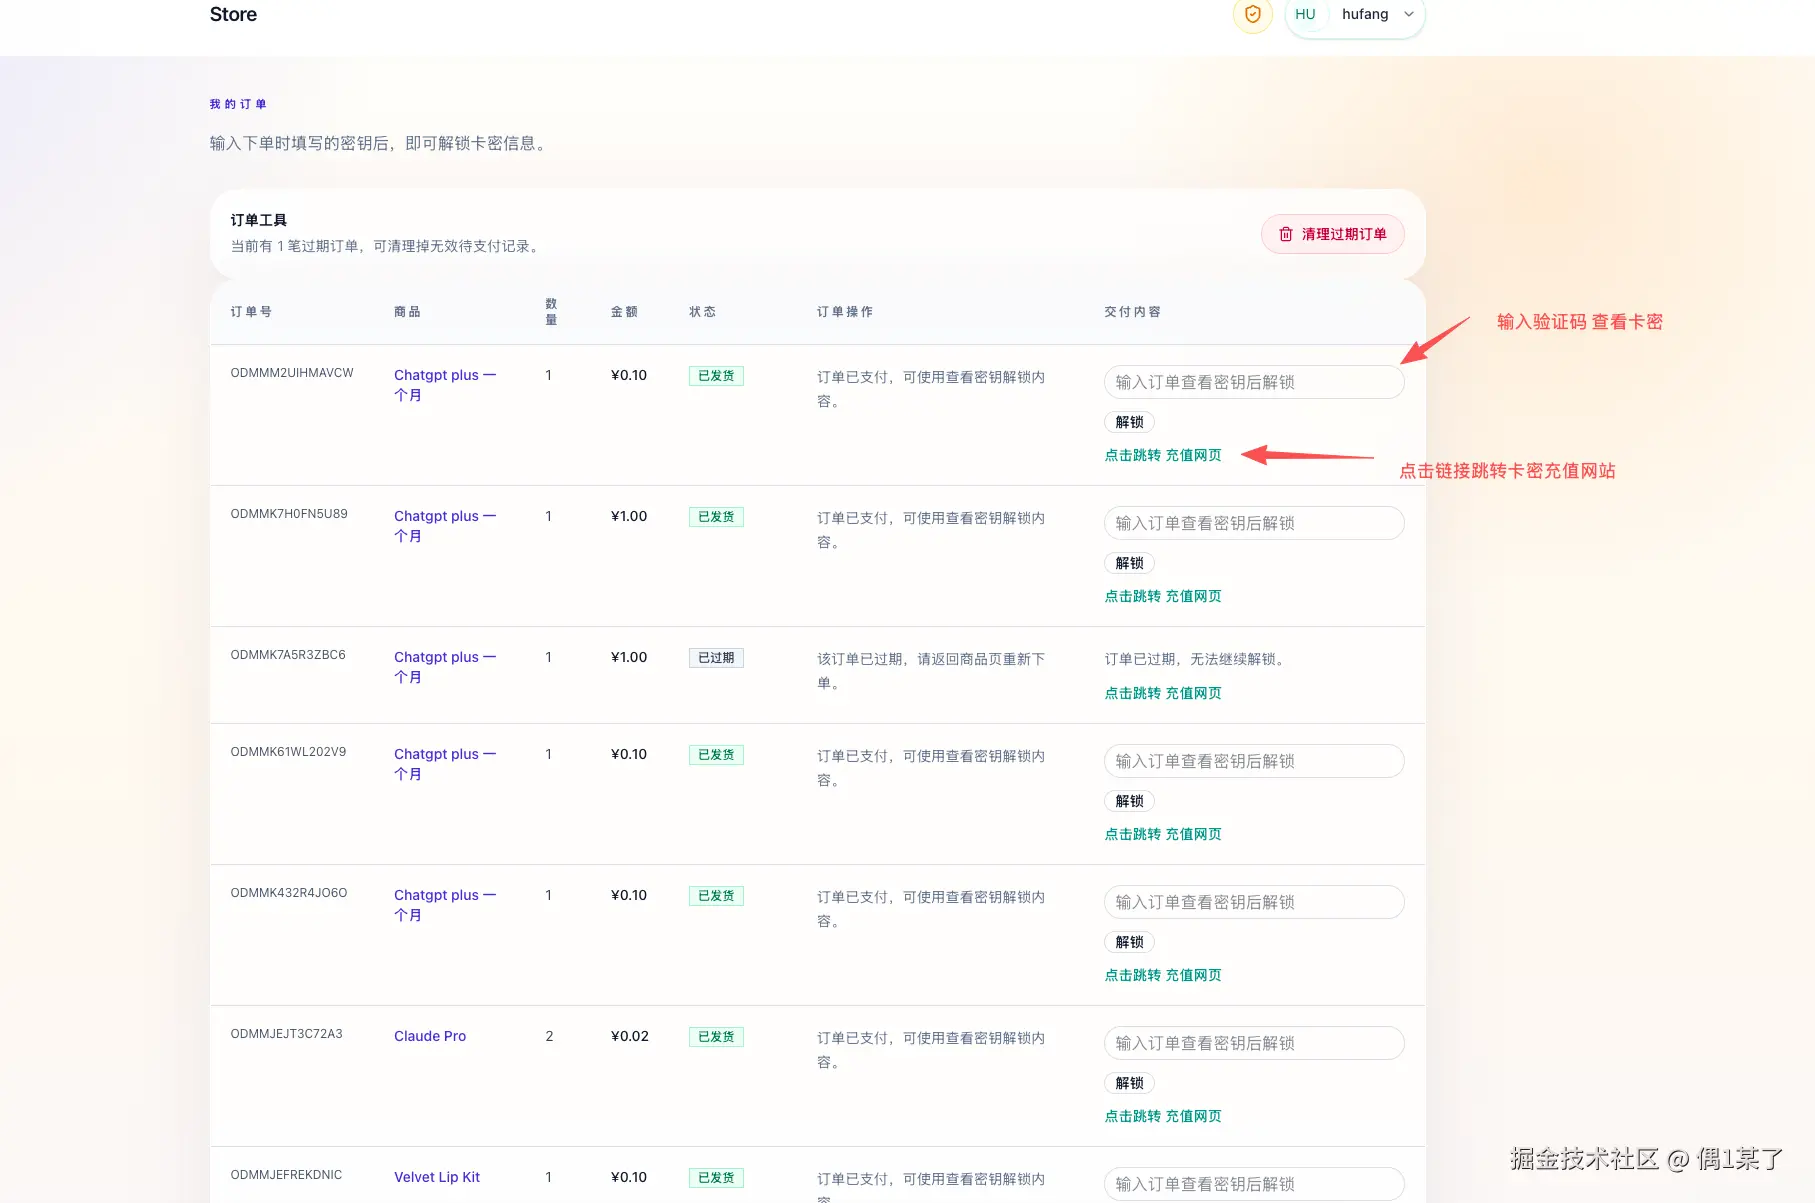Select order number ODMMK432R4JO6O
Image resolution: width=1815 pixels, height=1203 pixels.
pos(289,893)
